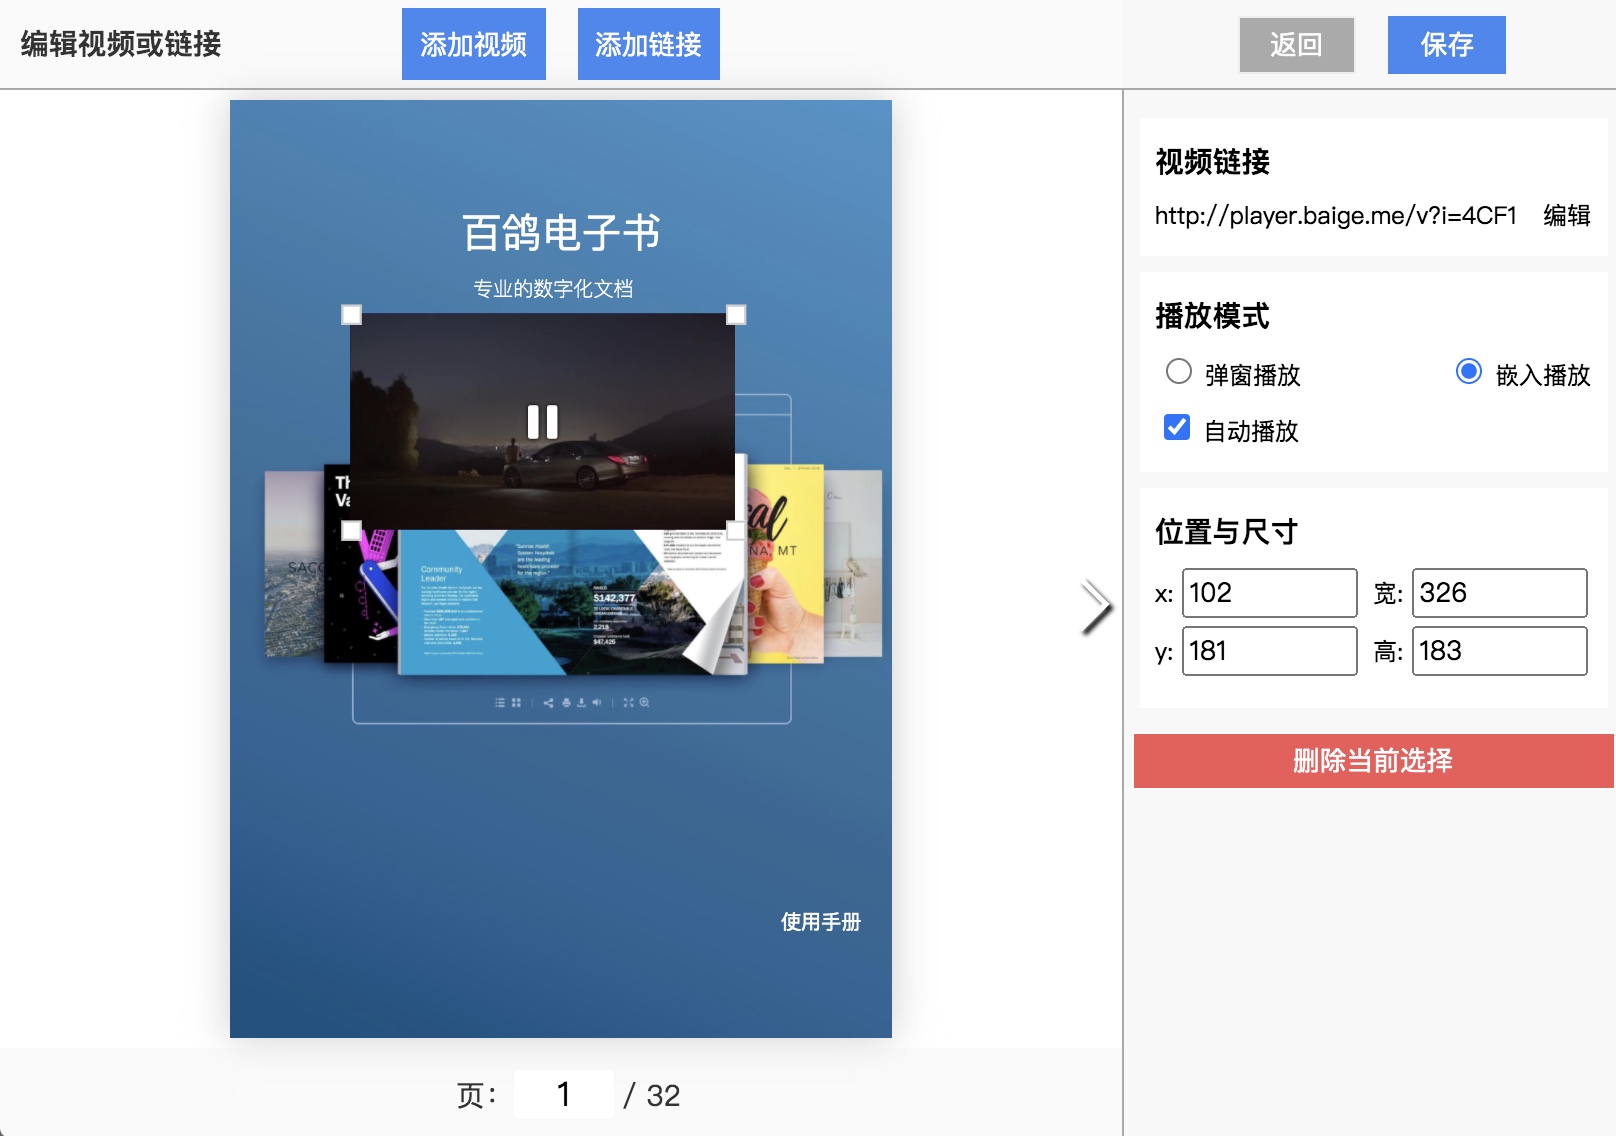Select 弹窗播放 popup playback mode

1179,372
